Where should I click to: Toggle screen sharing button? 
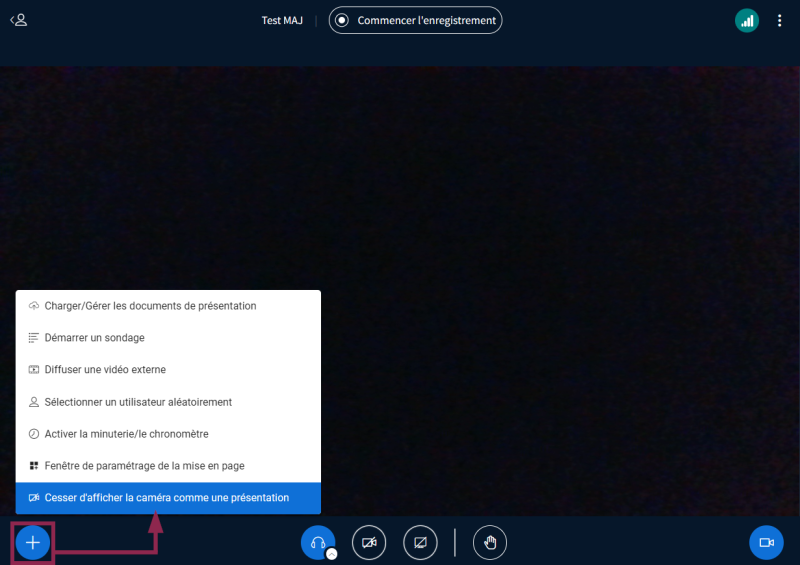tap(420, 542)
